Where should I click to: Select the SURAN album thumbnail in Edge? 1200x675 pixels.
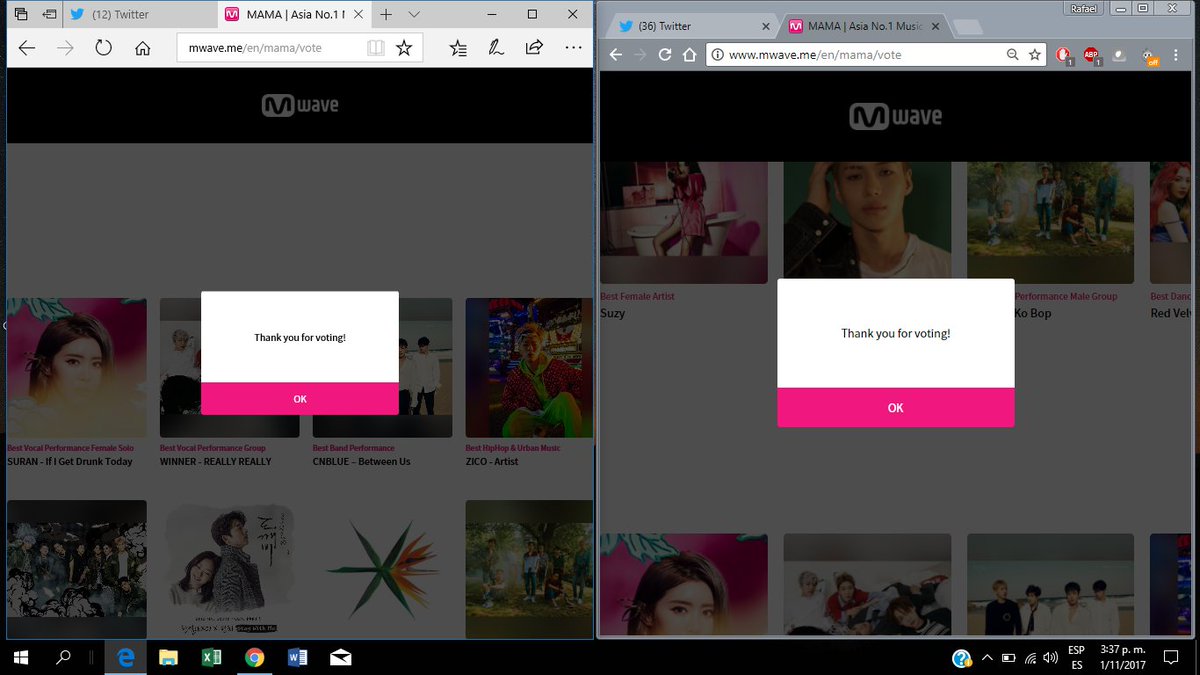click(x=77, y=367)
